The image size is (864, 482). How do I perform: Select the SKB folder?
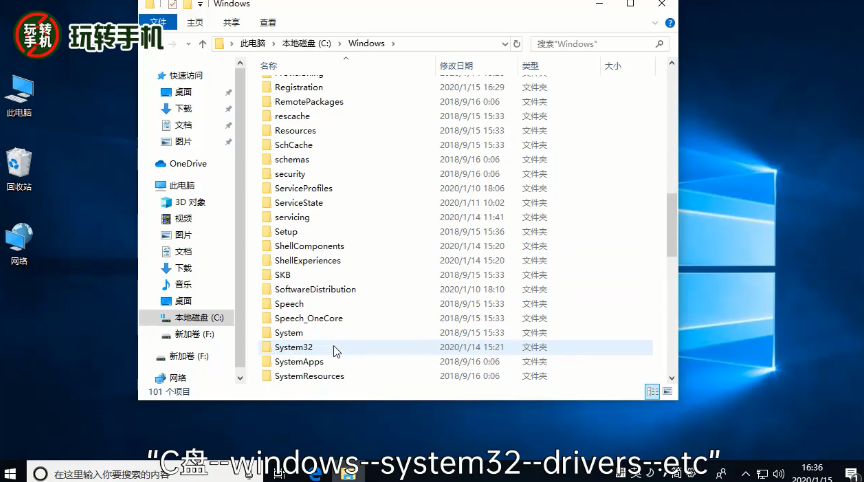point(282,275)
